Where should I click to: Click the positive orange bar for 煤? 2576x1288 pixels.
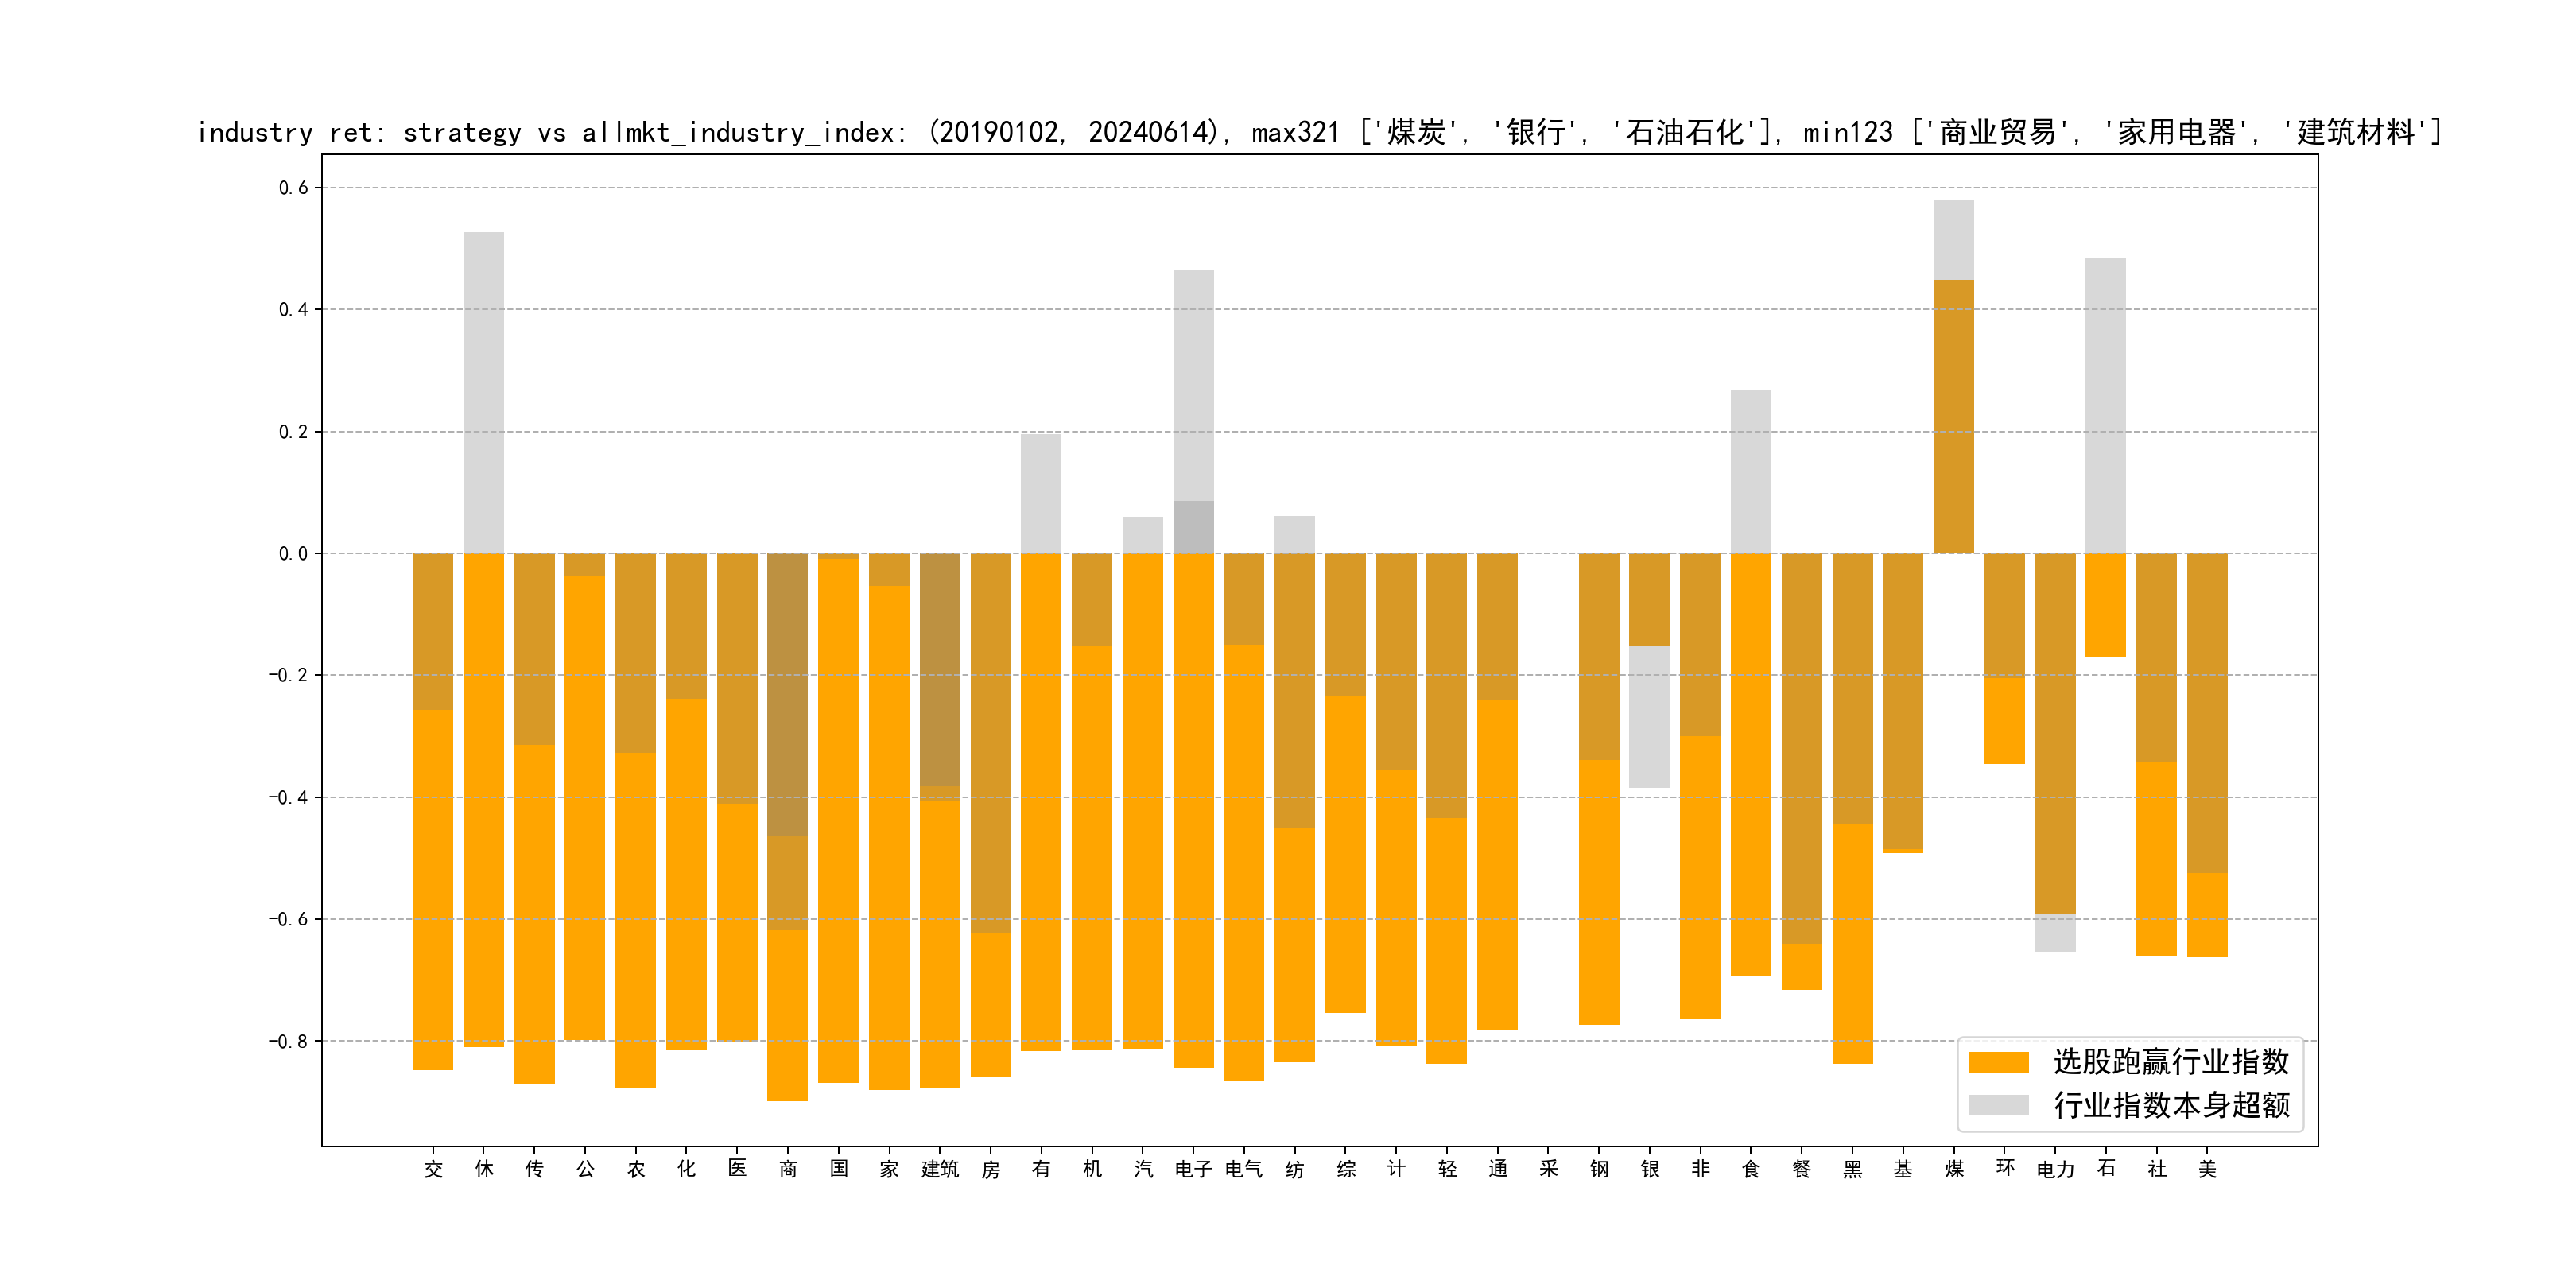1953,415
